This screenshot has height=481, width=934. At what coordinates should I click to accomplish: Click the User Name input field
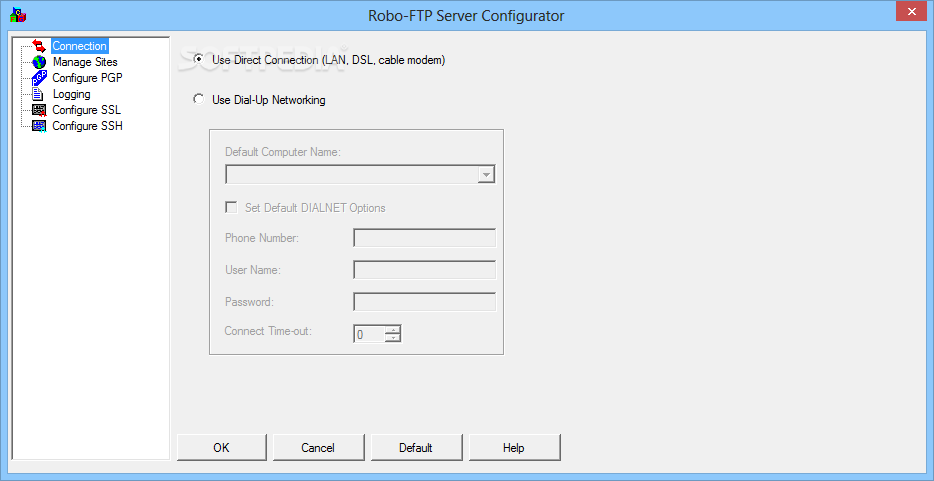425,270
